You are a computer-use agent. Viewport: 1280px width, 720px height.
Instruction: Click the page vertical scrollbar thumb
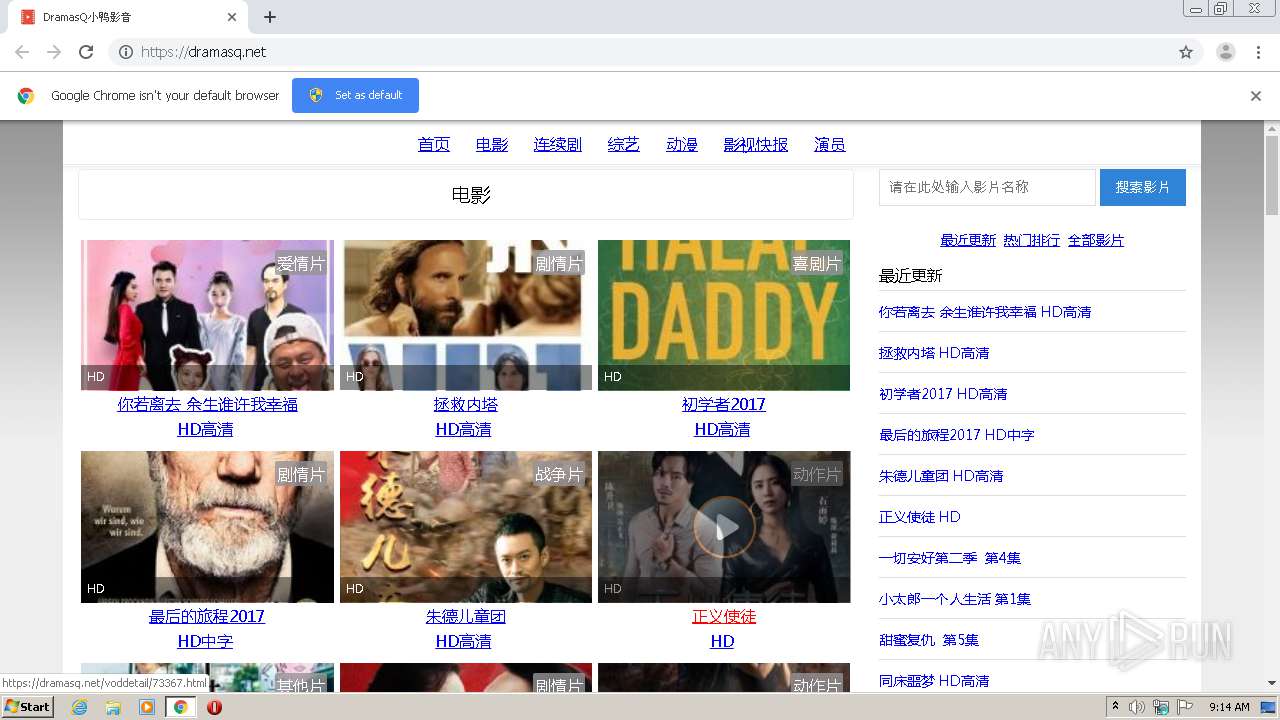click(1272, 176)
